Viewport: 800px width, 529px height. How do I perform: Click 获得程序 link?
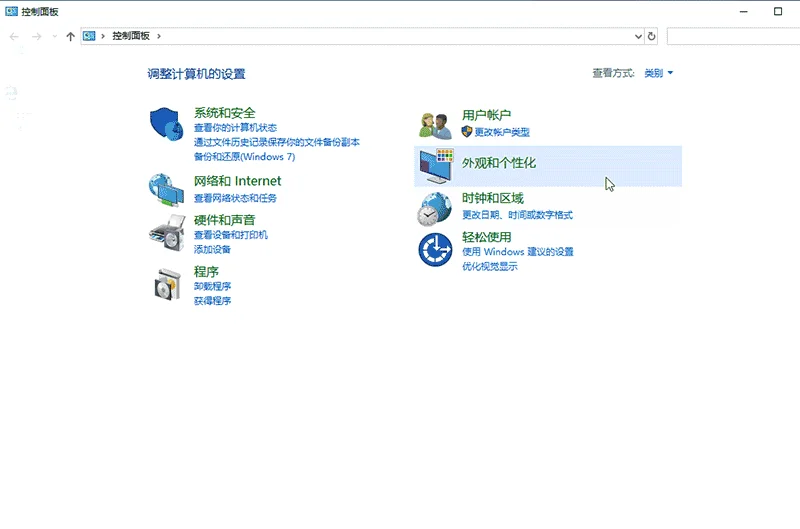[x=212, y=301]
